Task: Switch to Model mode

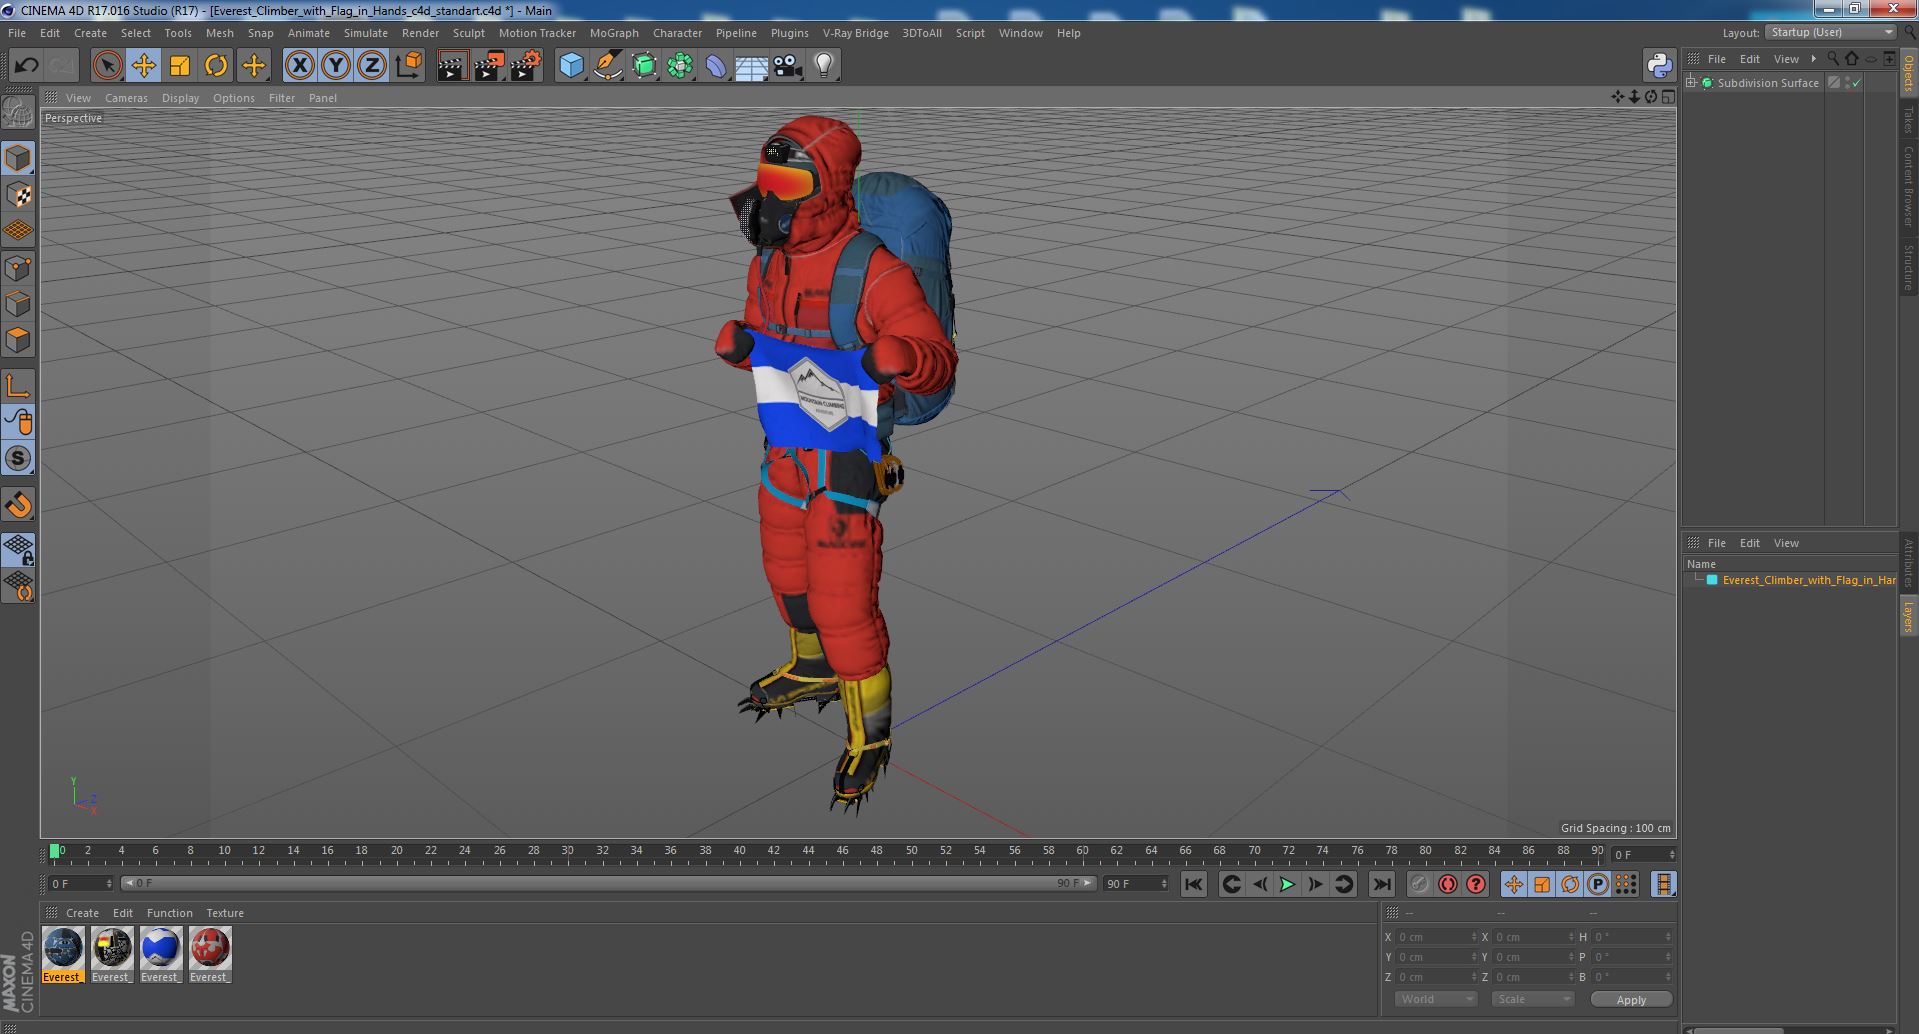Action: (18, 158)
